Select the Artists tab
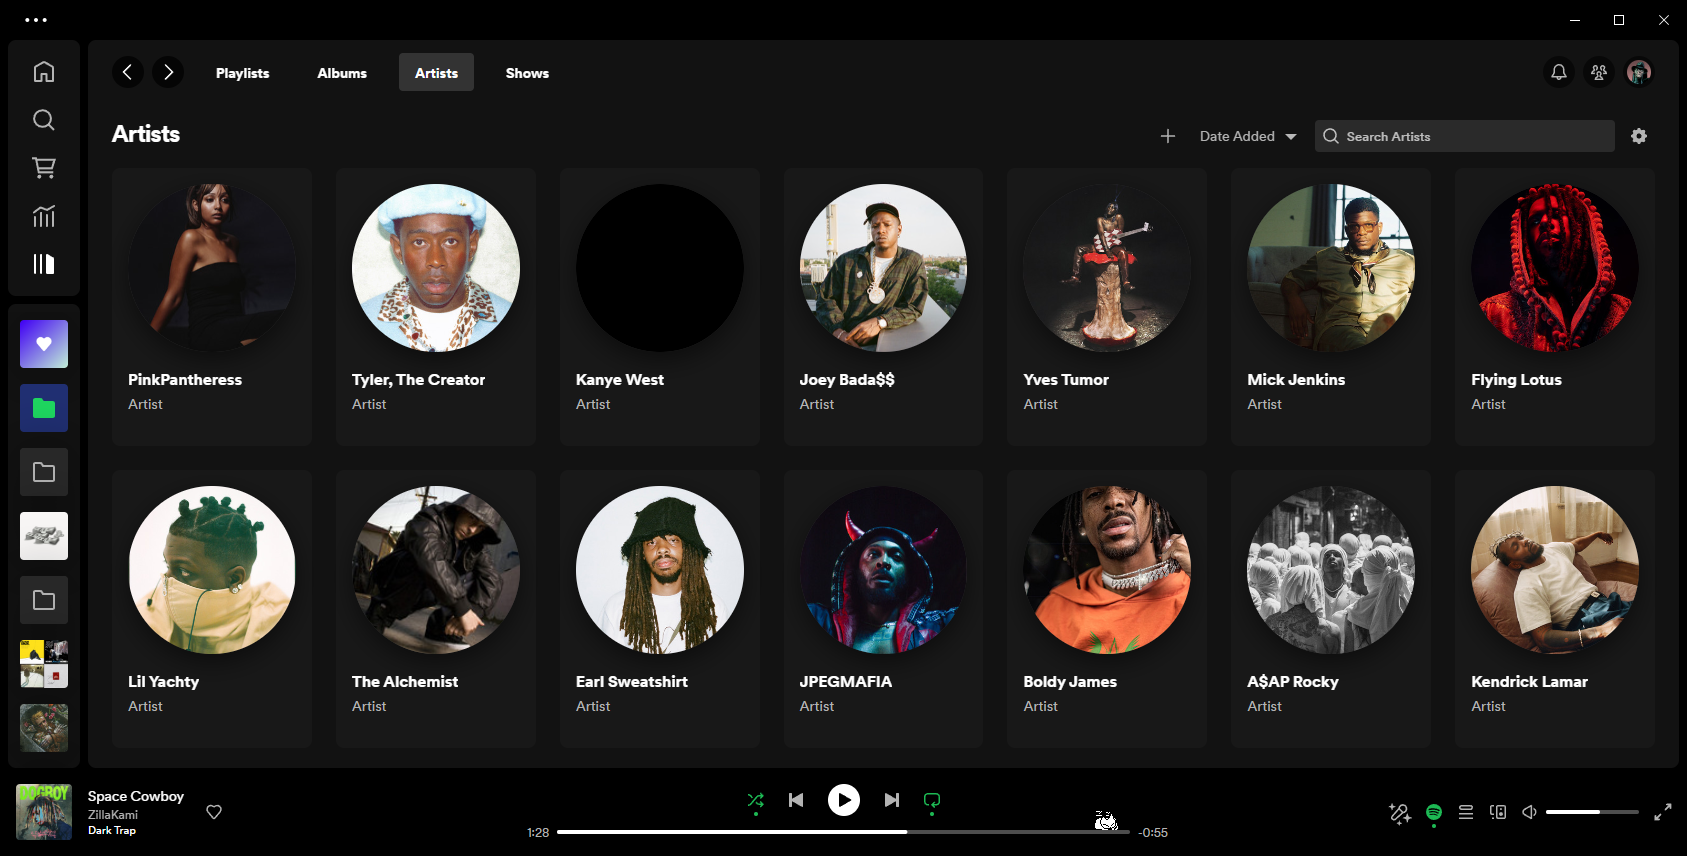The image size is (1687, 856). point(436,73)
